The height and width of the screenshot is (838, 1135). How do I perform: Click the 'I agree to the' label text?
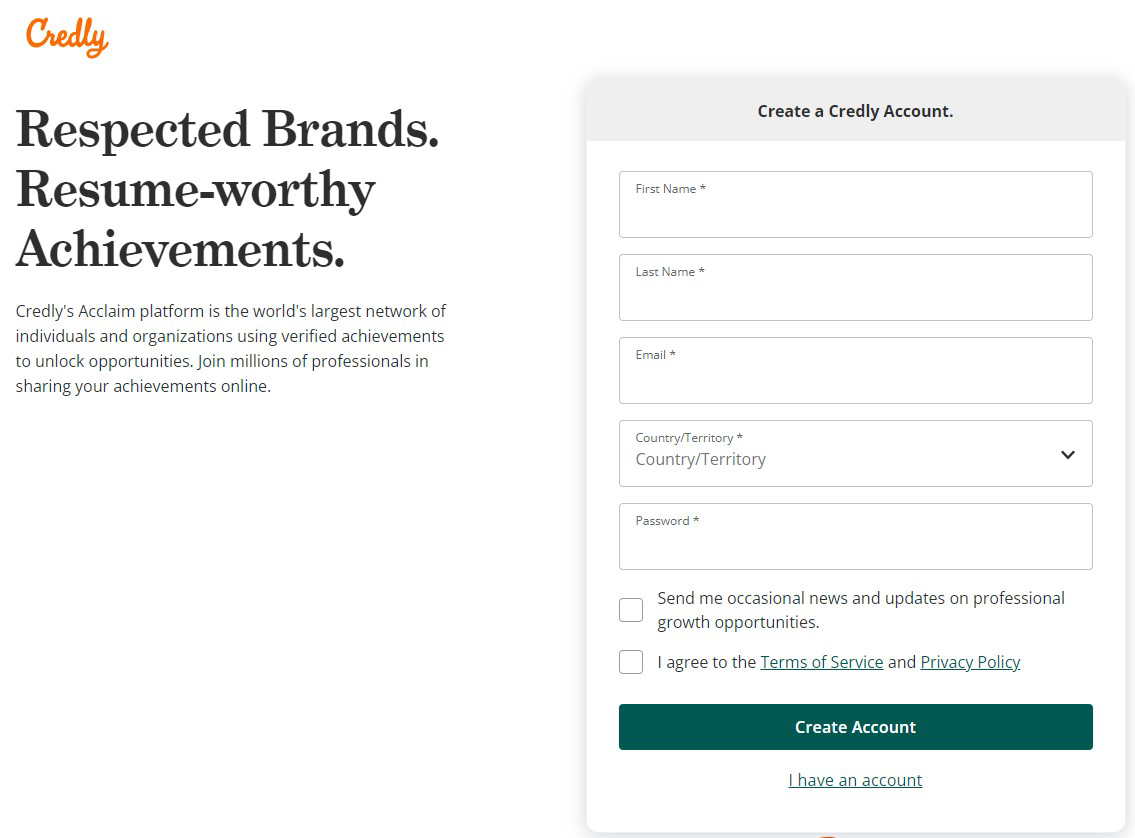tap(706, 662)
